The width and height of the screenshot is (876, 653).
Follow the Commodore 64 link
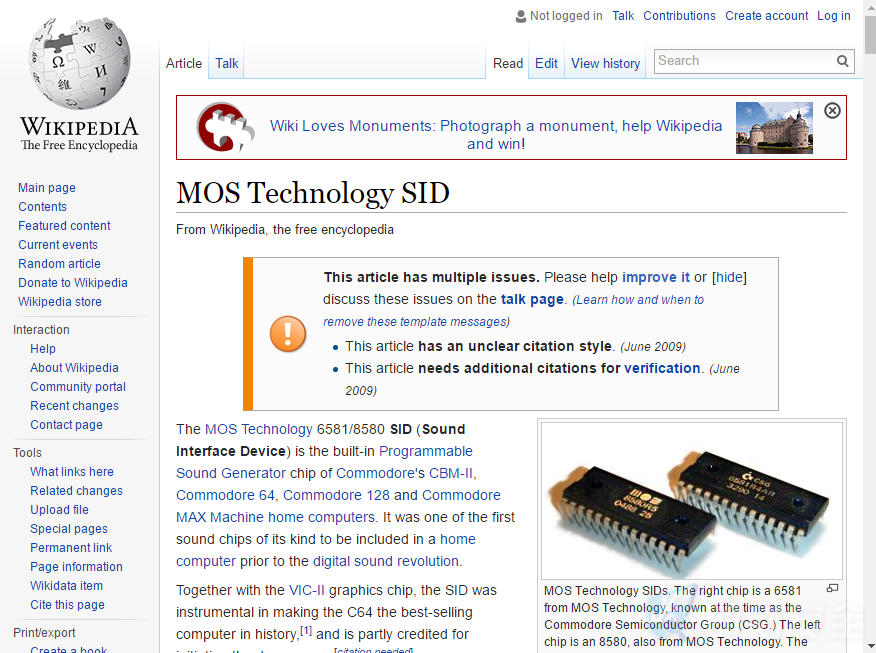[x=225, y=495]
